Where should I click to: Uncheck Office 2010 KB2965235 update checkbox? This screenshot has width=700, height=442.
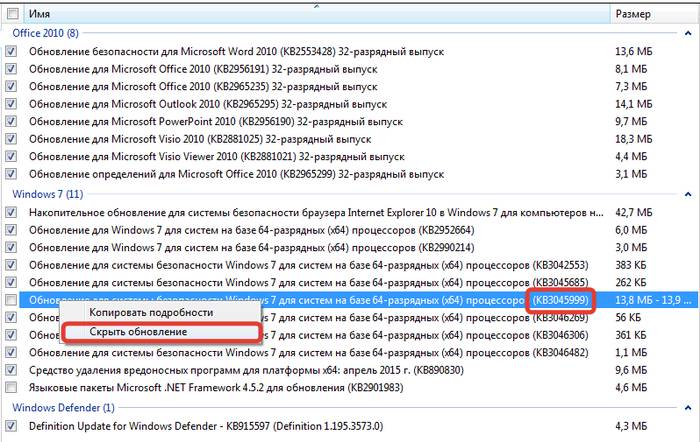coord(11,86)
